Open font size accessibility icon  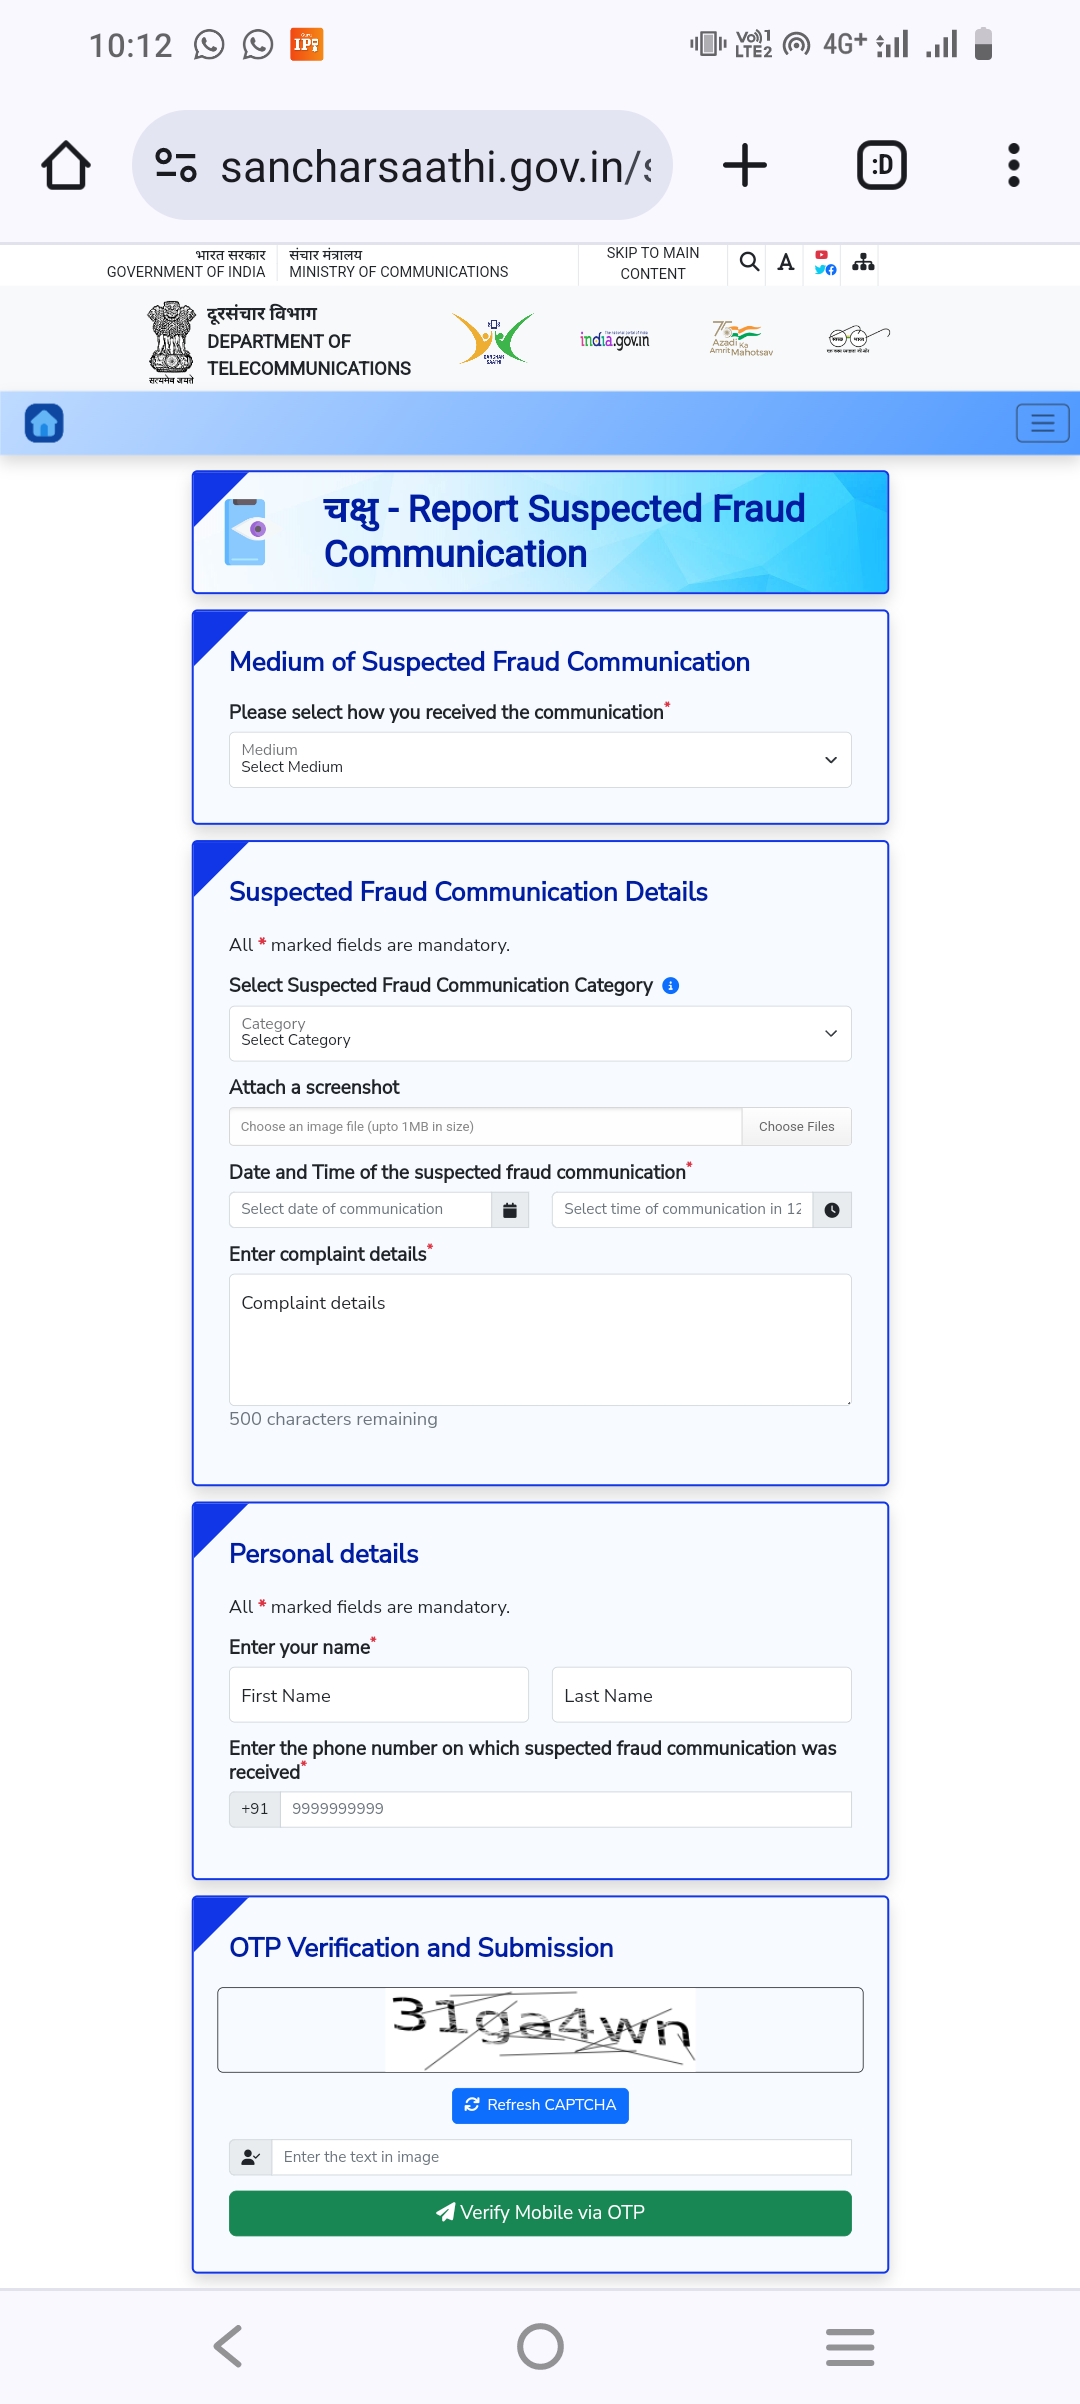(786, 262)
